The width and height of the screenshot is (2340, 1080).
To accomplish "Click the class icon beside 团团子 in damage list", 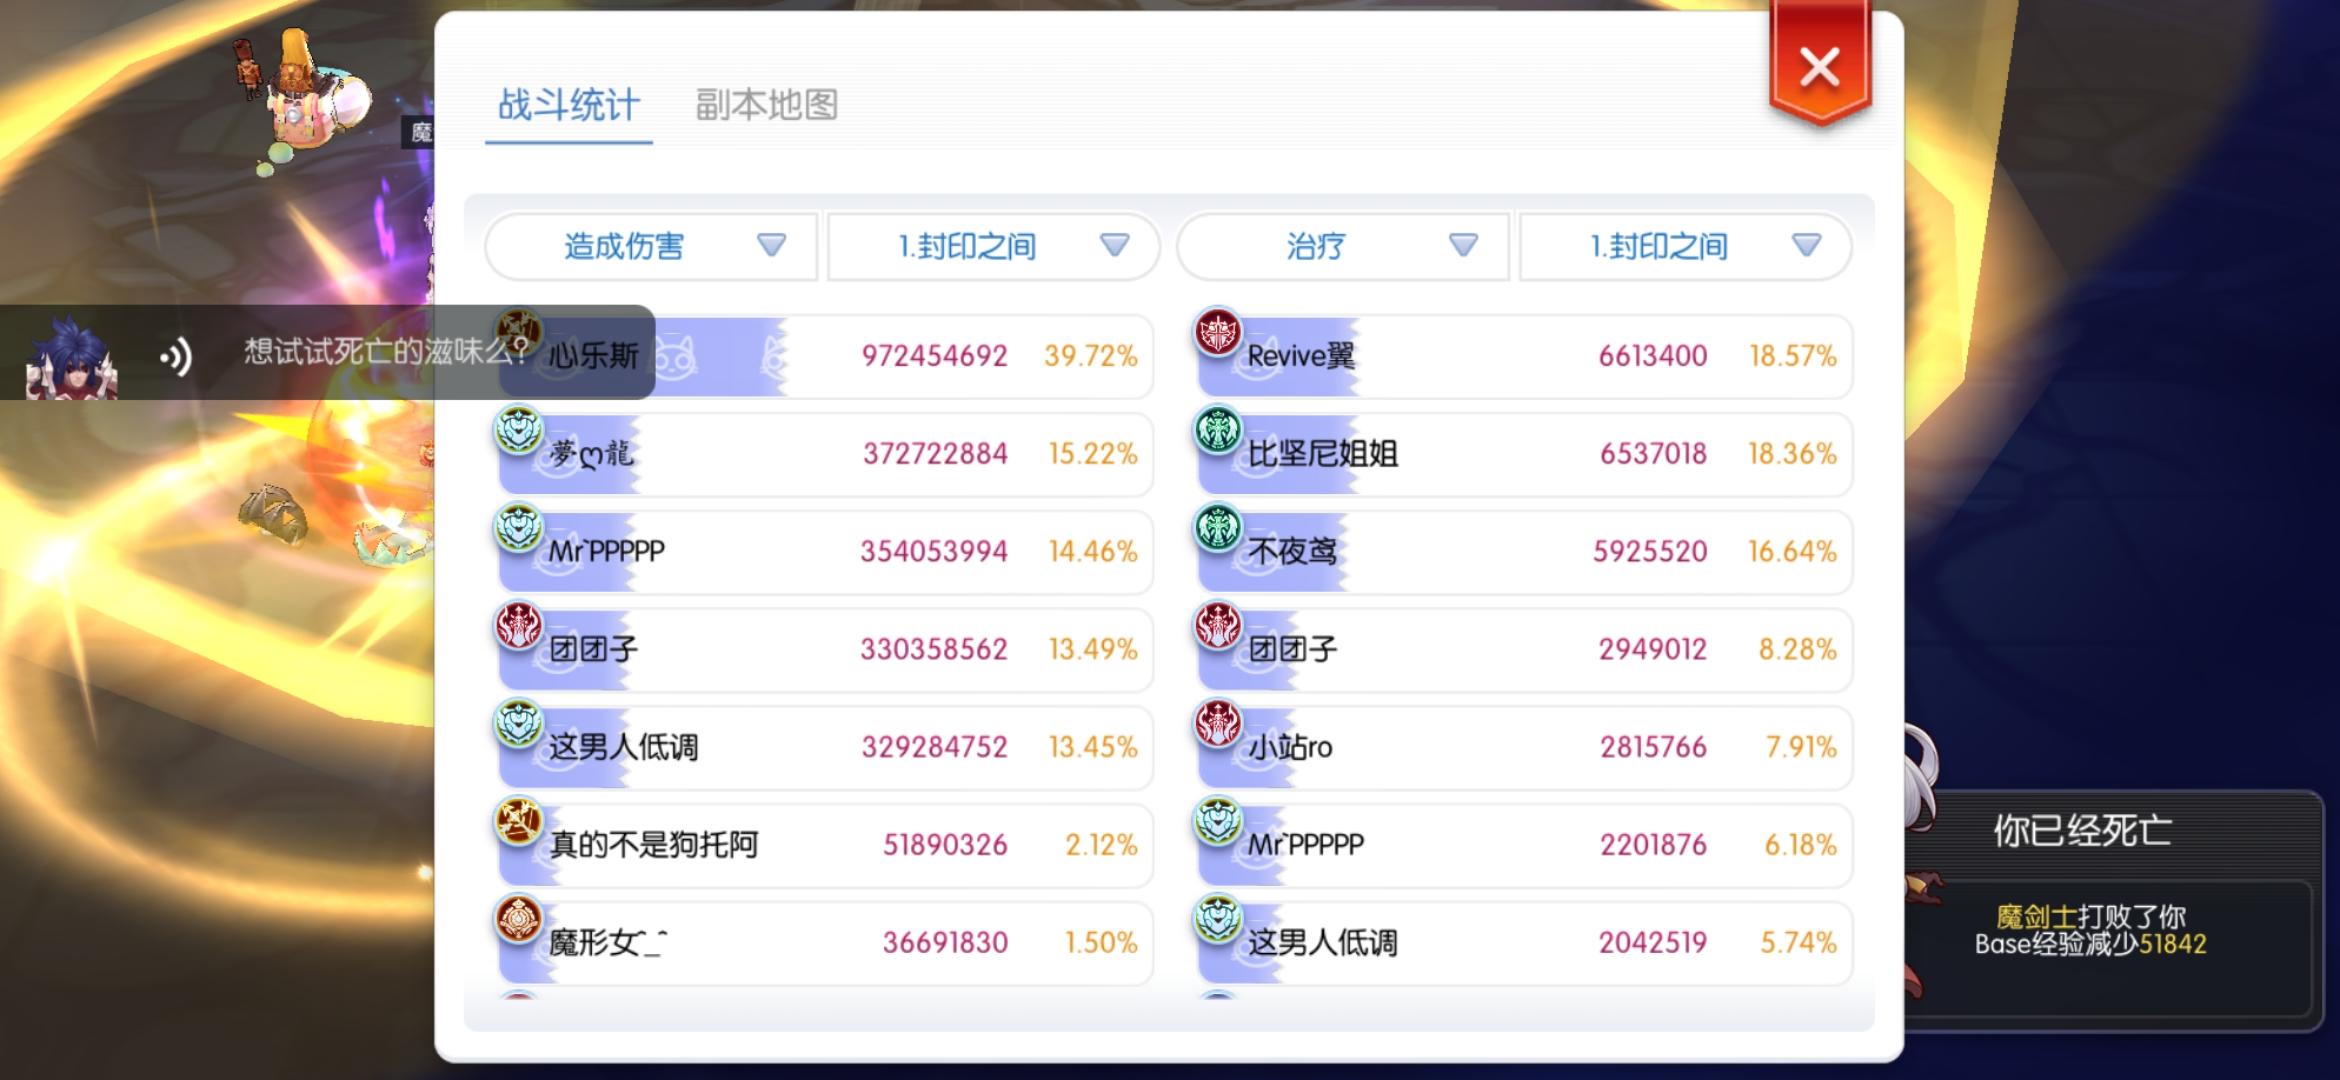I will pos(519,626).
